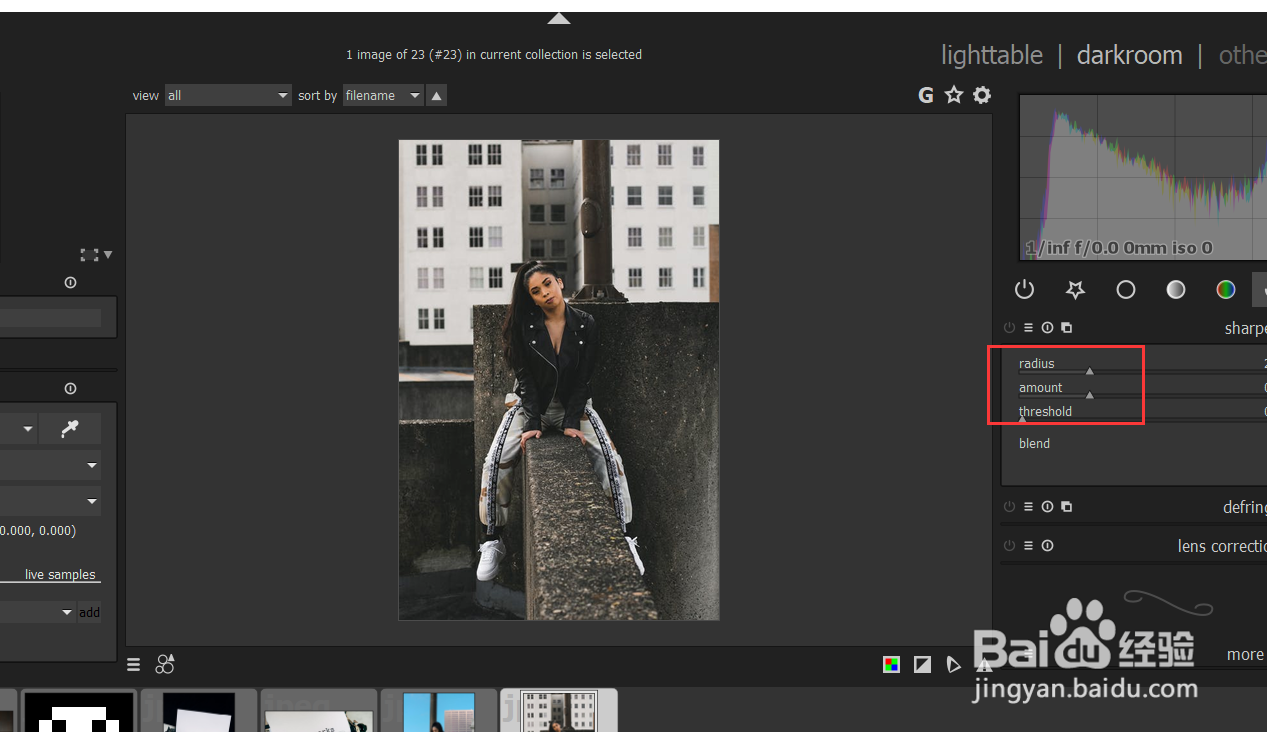Show color group rainbow circle icon
The image size is (1267, 732).
1226,289
